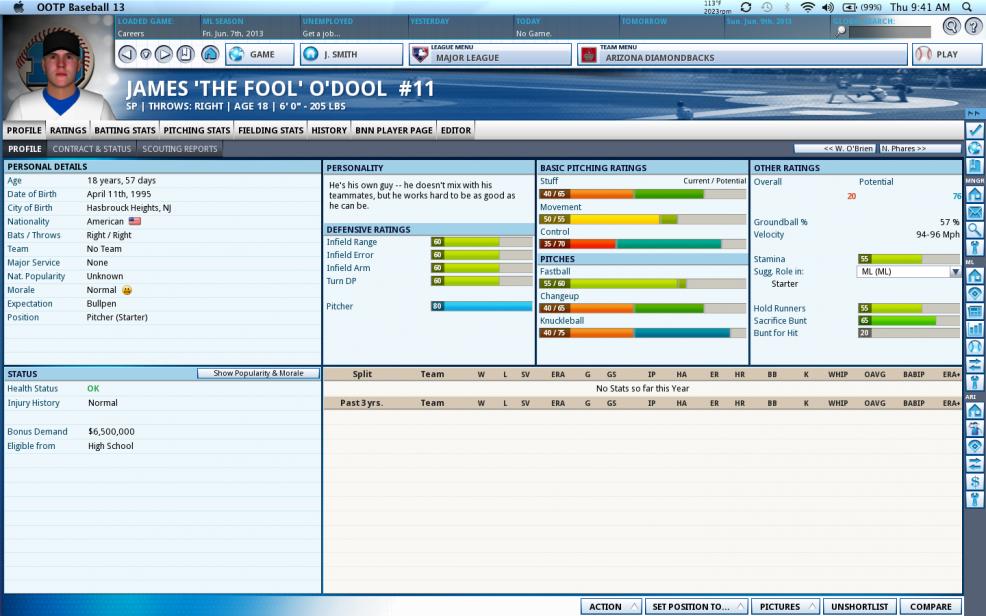Open the Major League menu
The image size is (986, 616).
point(489,55)
